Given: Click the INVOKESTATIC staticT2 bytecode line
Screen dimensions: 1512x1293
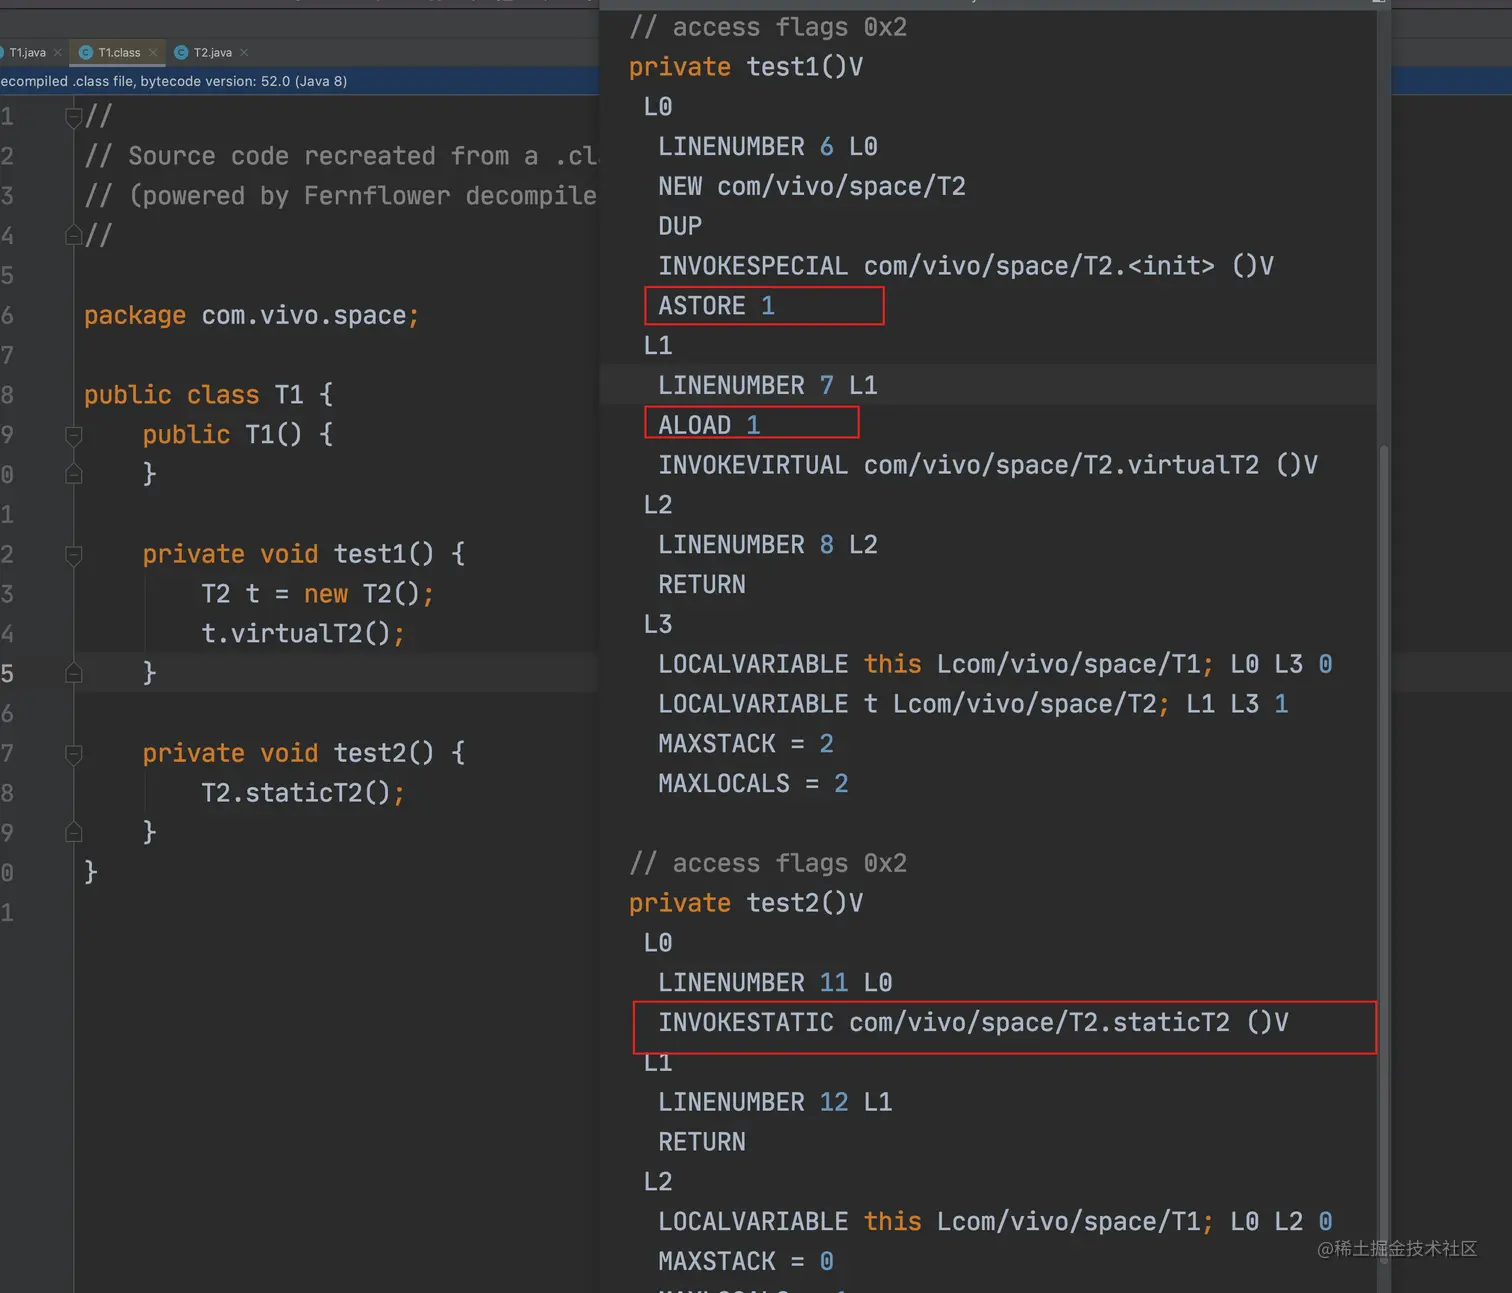Looking at the screenshot, I should [973, 1022].
